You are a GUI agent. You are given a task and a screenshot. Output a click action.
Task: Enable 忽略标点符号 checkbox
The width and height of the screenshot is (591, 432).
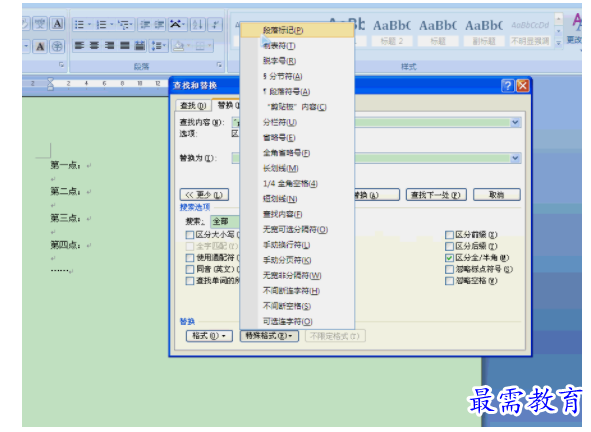449,270
